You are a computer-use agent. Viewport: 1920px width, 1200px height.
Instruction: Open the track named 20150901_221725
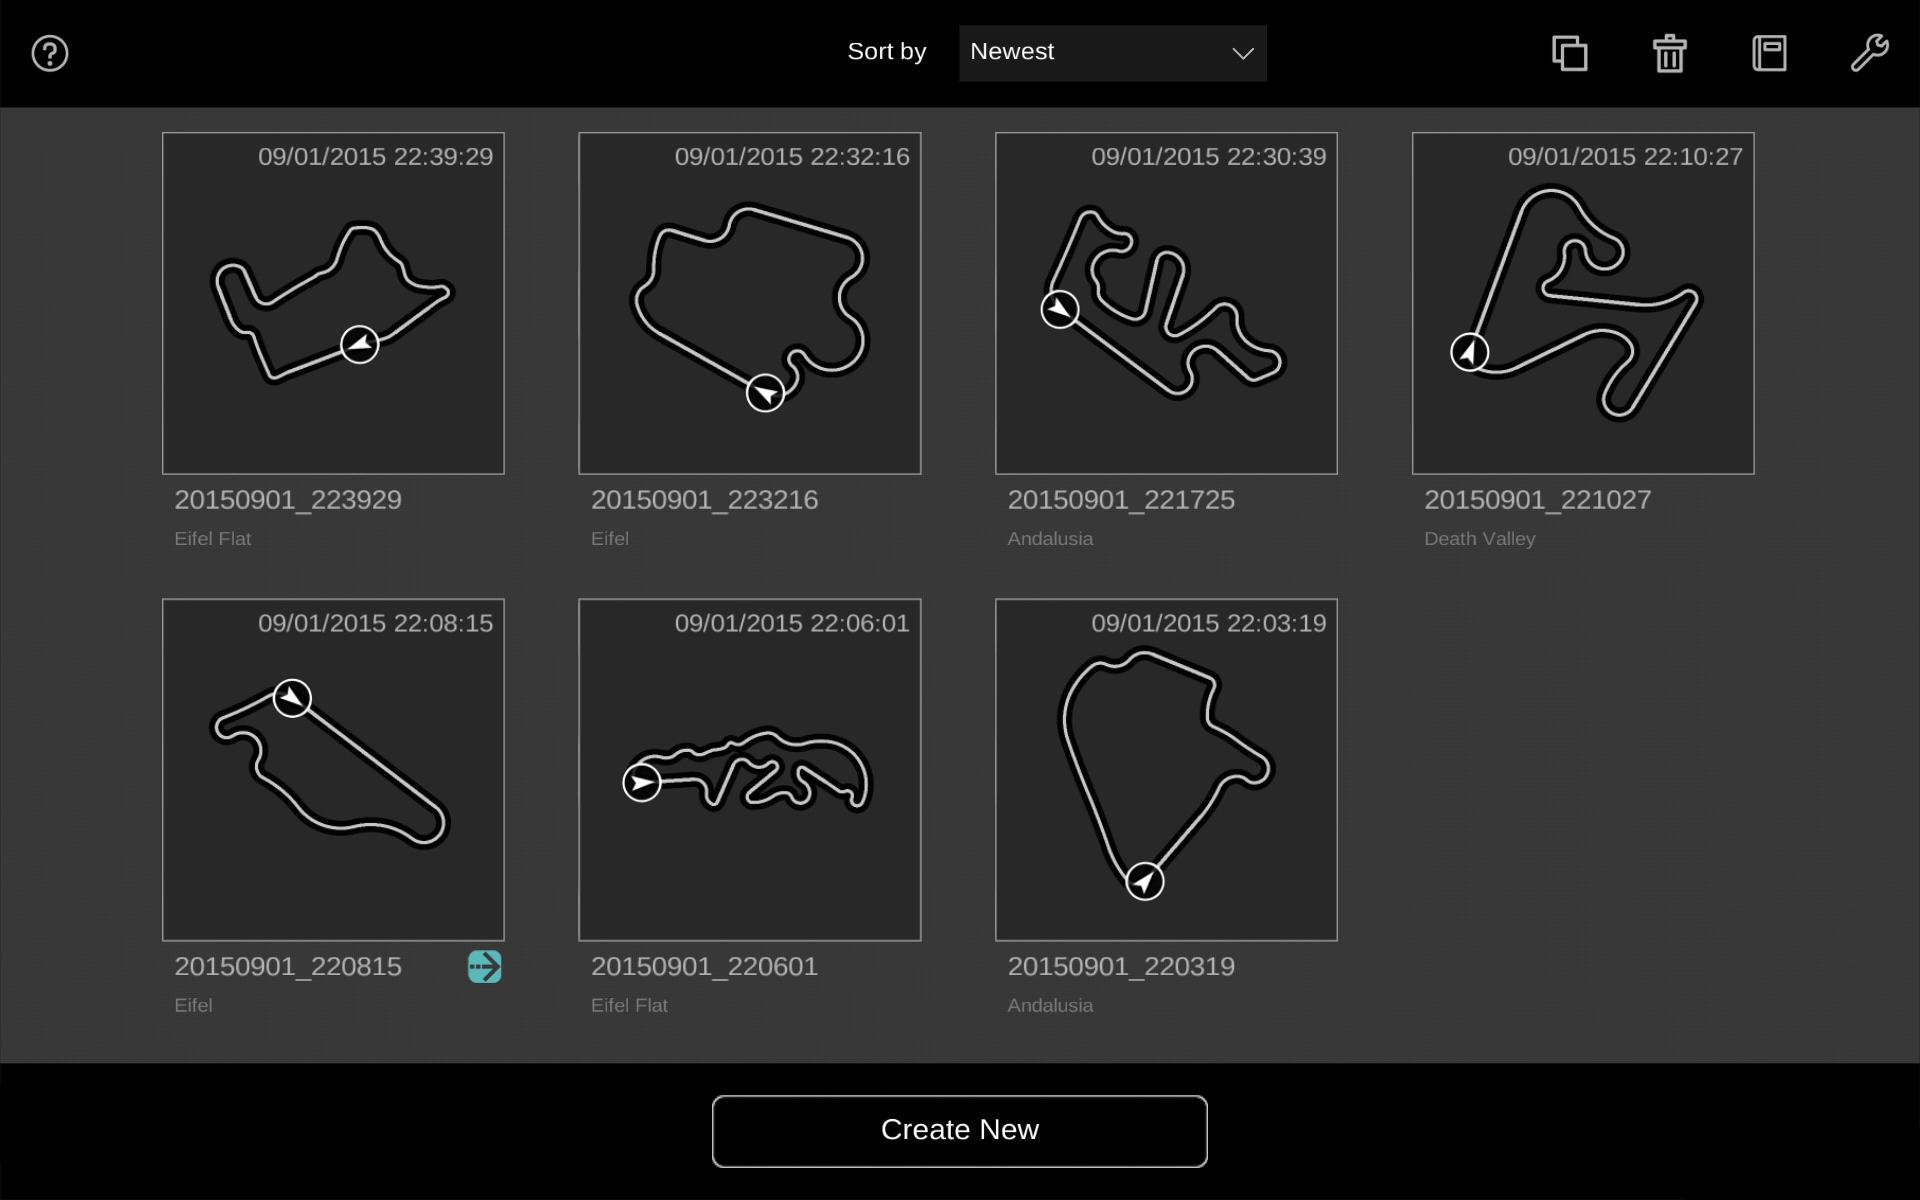click(1165, 302)
